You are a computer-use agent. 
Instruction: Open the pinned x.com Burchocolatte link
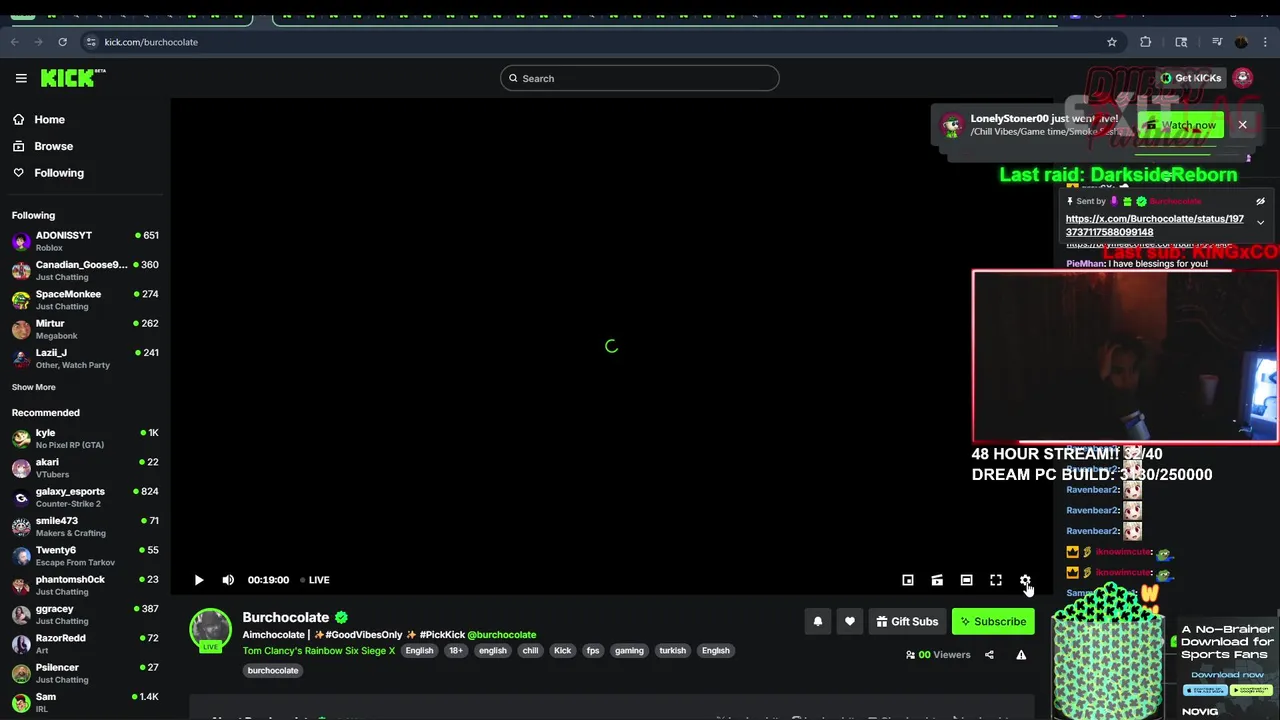(x=1154, y=225)
